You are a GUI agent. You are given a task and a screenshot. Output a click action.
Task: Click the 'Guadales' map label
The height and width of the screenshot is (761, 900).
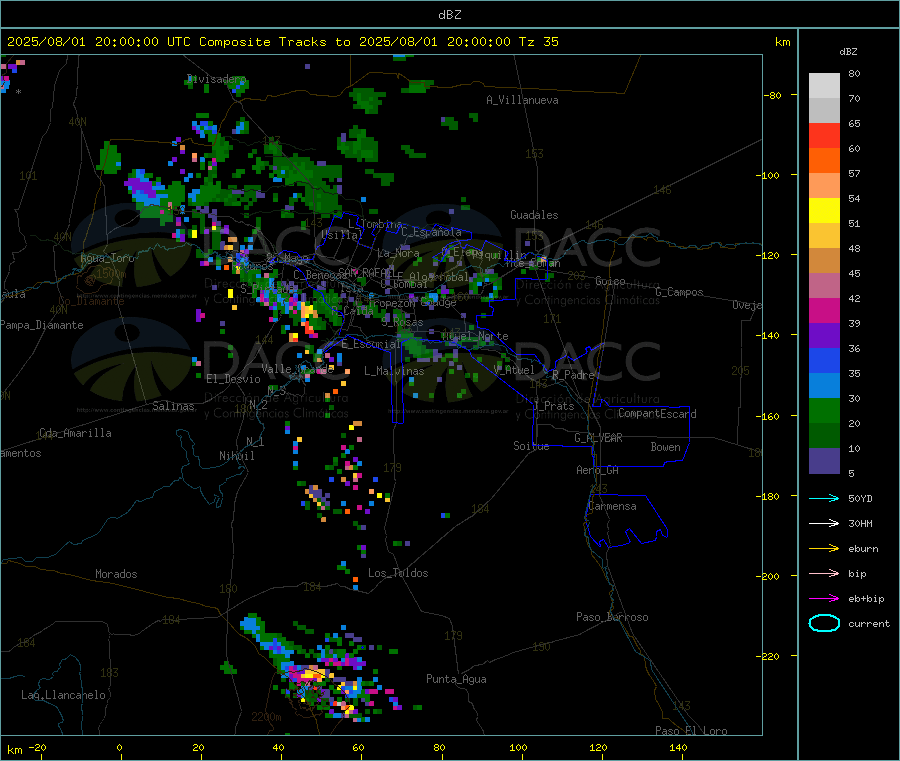coord(534,215)
